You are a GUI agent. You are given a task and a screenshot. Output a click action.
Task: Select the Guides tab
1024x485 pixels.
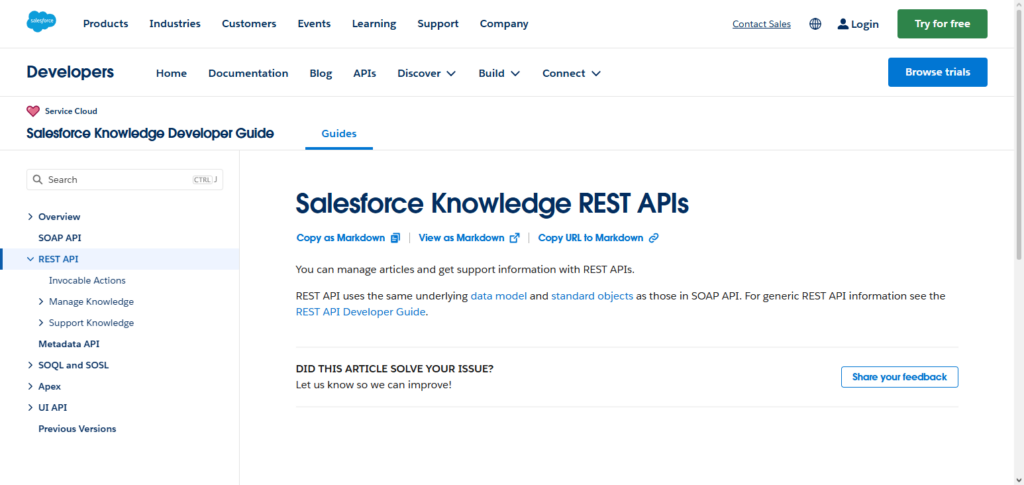339,134
